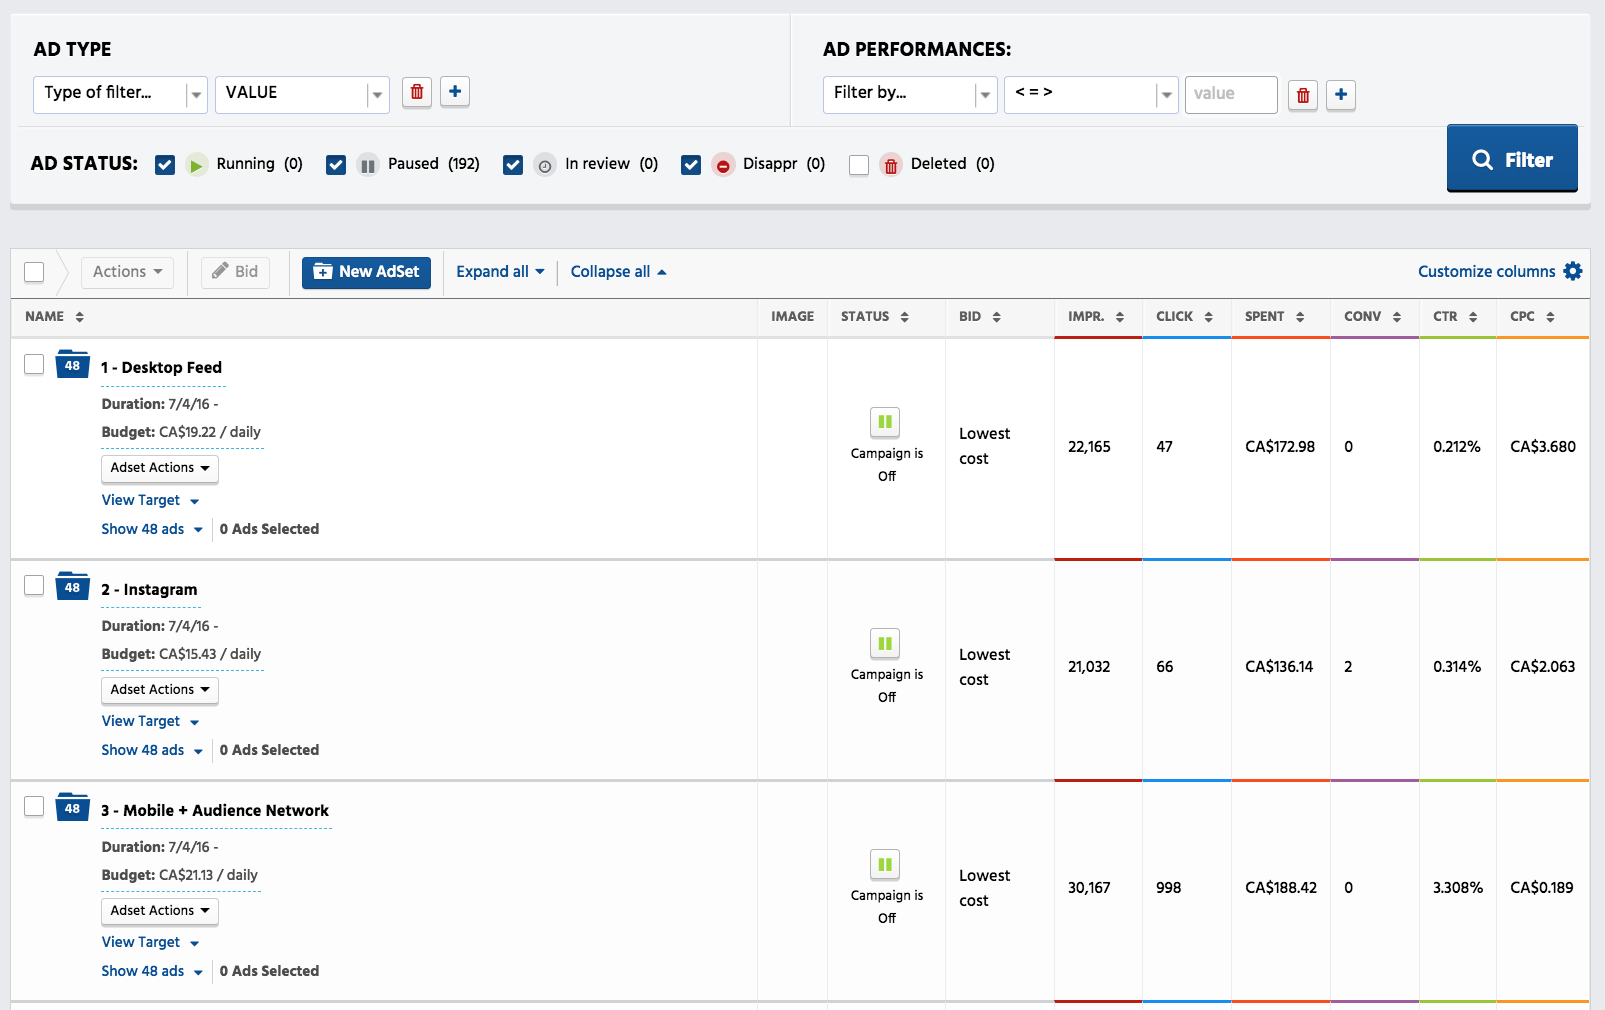Click the 2 - Instagram folder icon
The image size is (1605, 1010).
pos(72,586)
